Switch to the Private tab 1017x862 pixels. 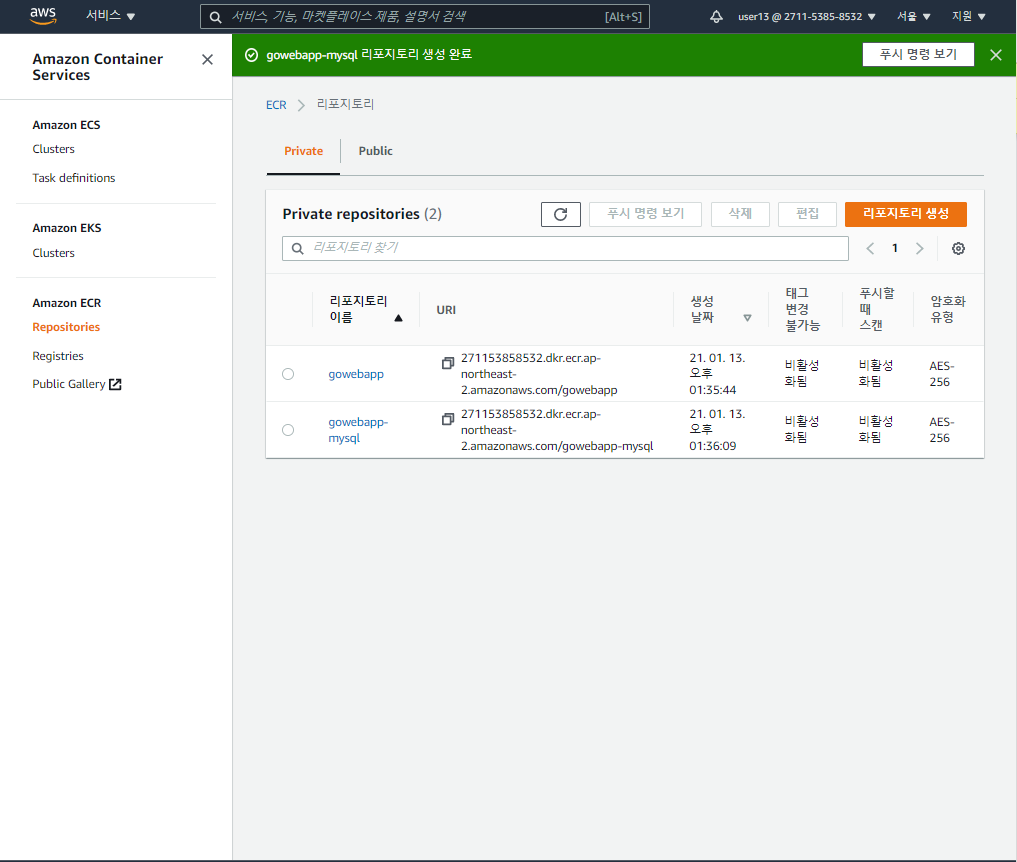[x=304, y=151]
